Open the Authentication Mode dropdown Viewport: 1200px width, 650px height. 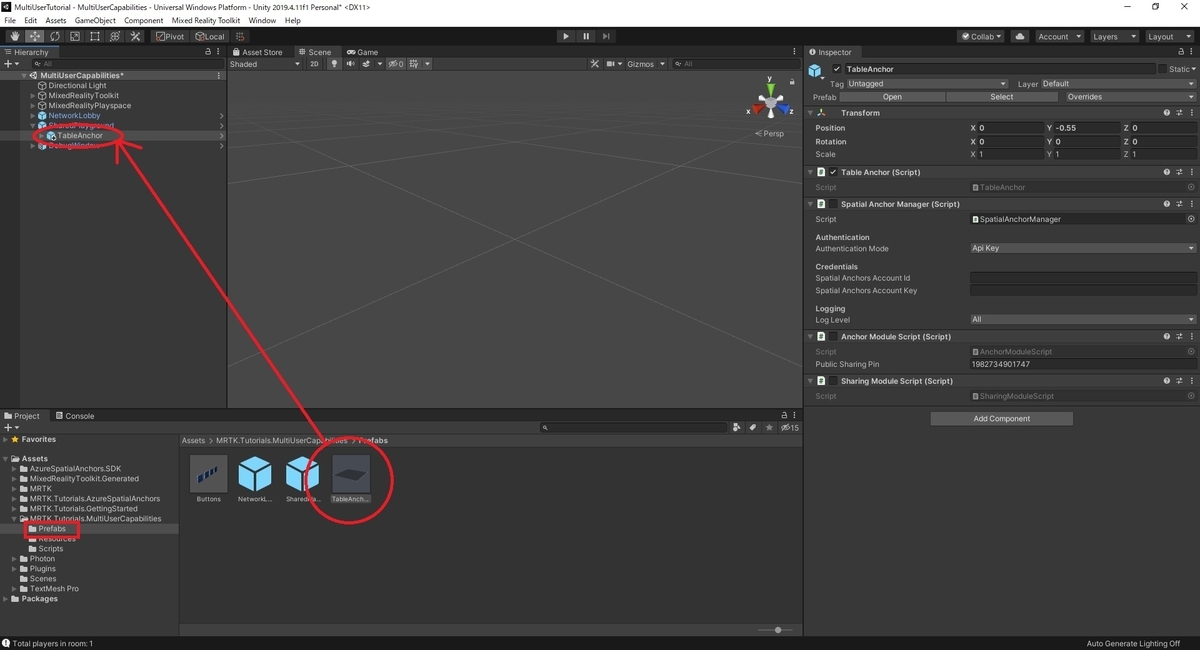pos(1083,248)
